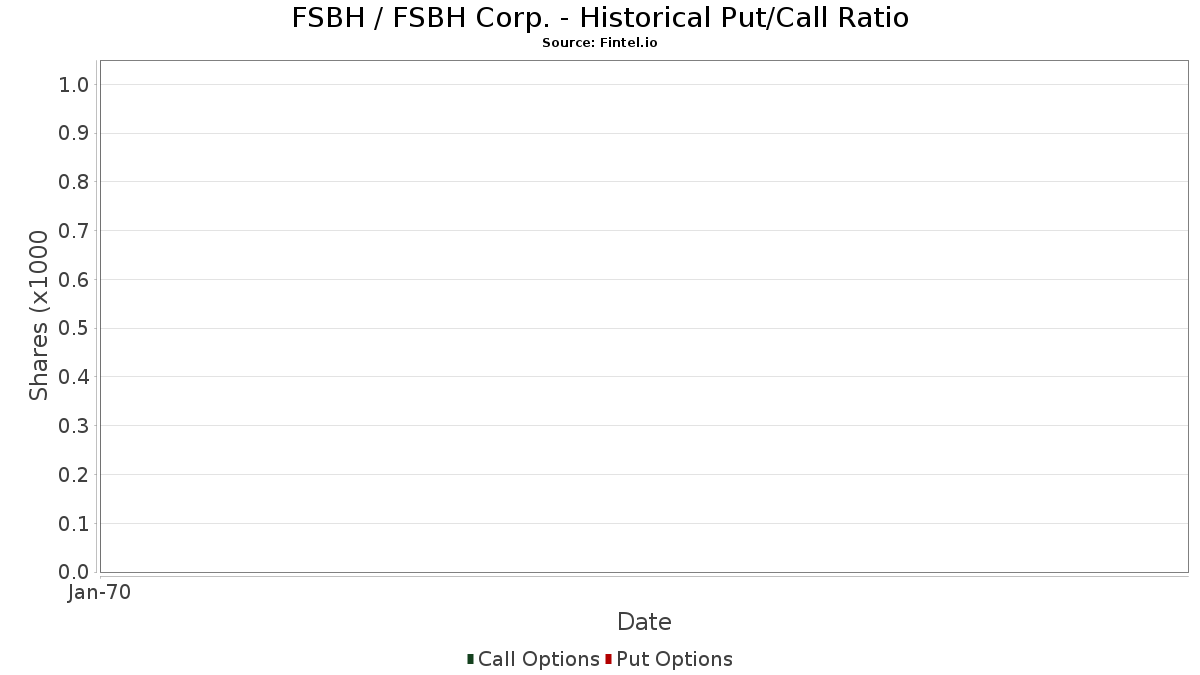Click the green Call Options legend swatch
The image size is (1200, 675).
pyautogui.click(x=470, y=659)
